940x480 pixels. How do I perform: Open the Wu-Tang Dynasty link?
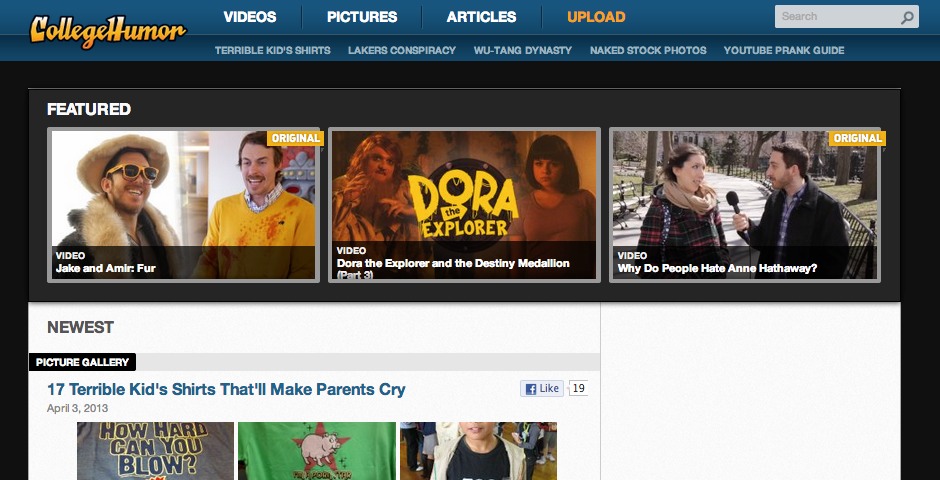click(x=523, y=50)
